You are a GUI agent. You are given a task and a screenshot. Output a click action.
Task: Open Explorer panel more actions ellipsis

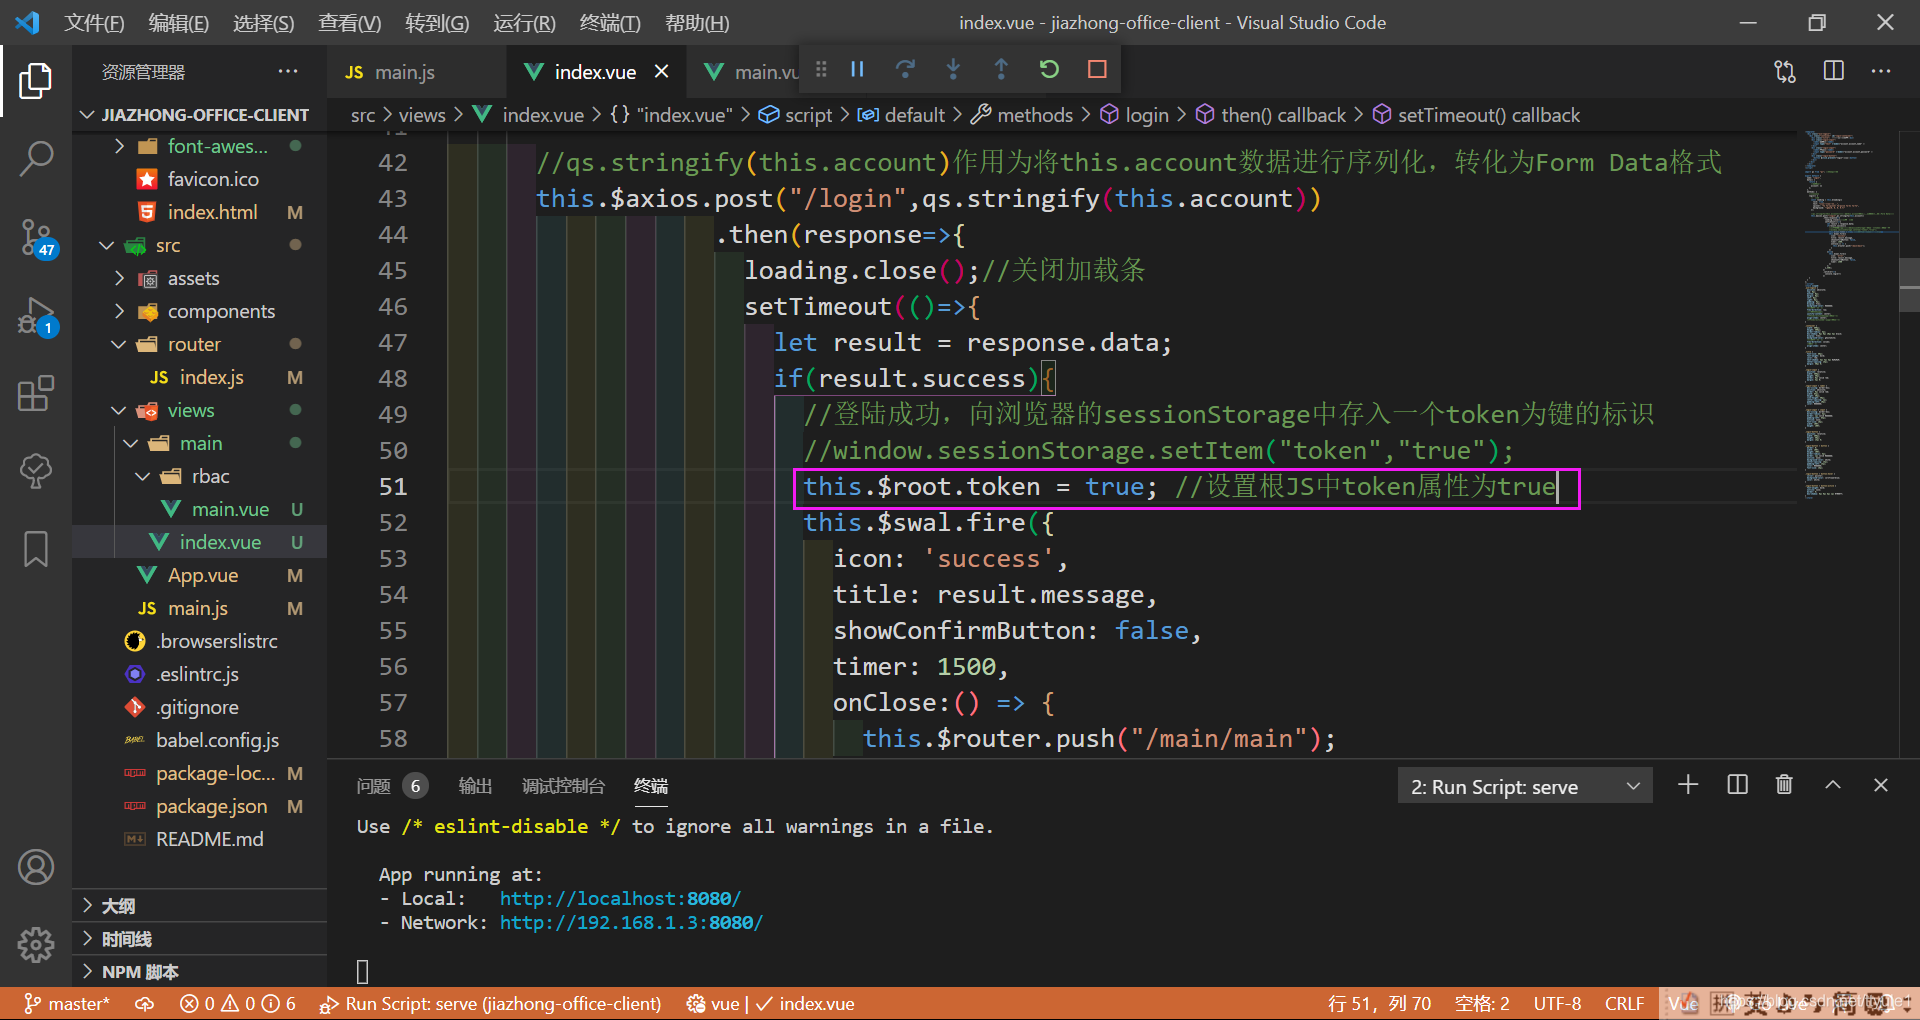pyautogui.click(x=288, y=71)
